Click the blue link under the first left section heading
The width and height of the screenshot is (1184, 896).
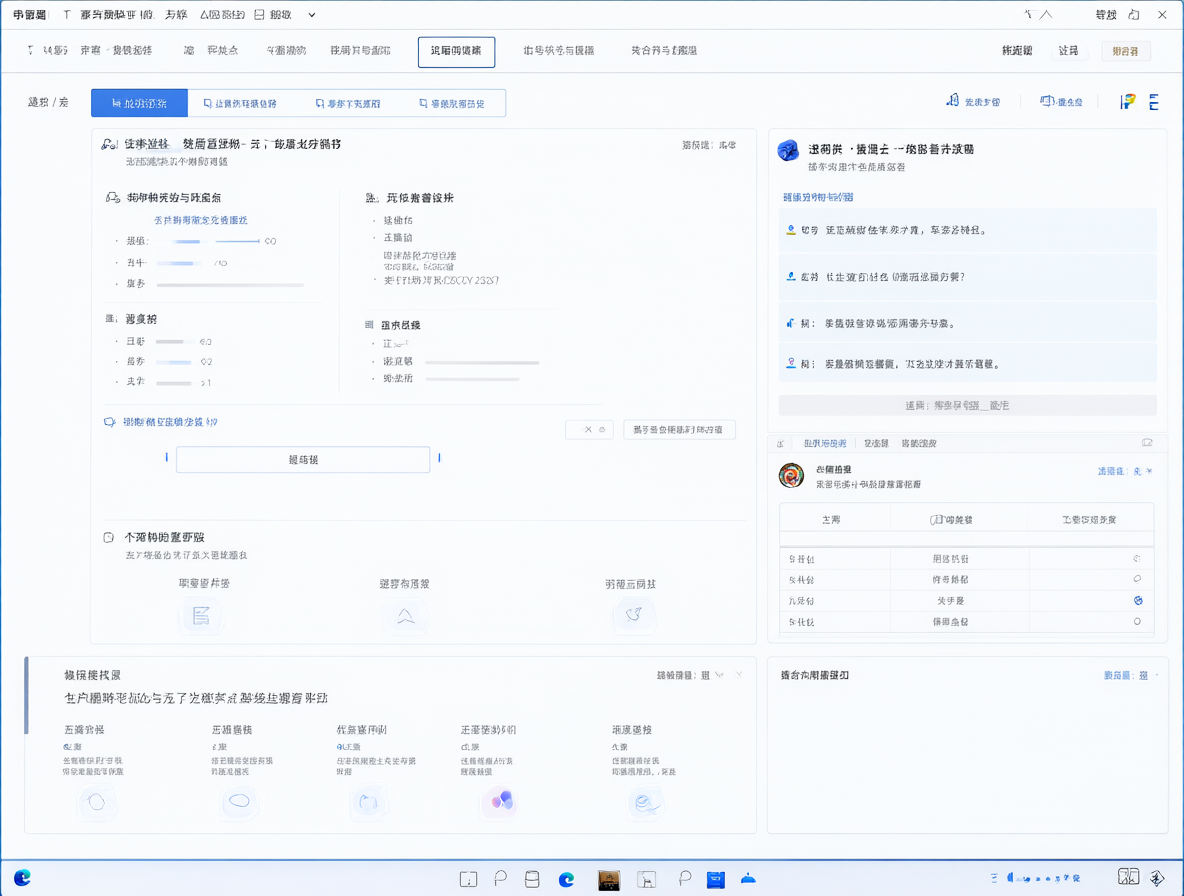(x=201, y=220)
